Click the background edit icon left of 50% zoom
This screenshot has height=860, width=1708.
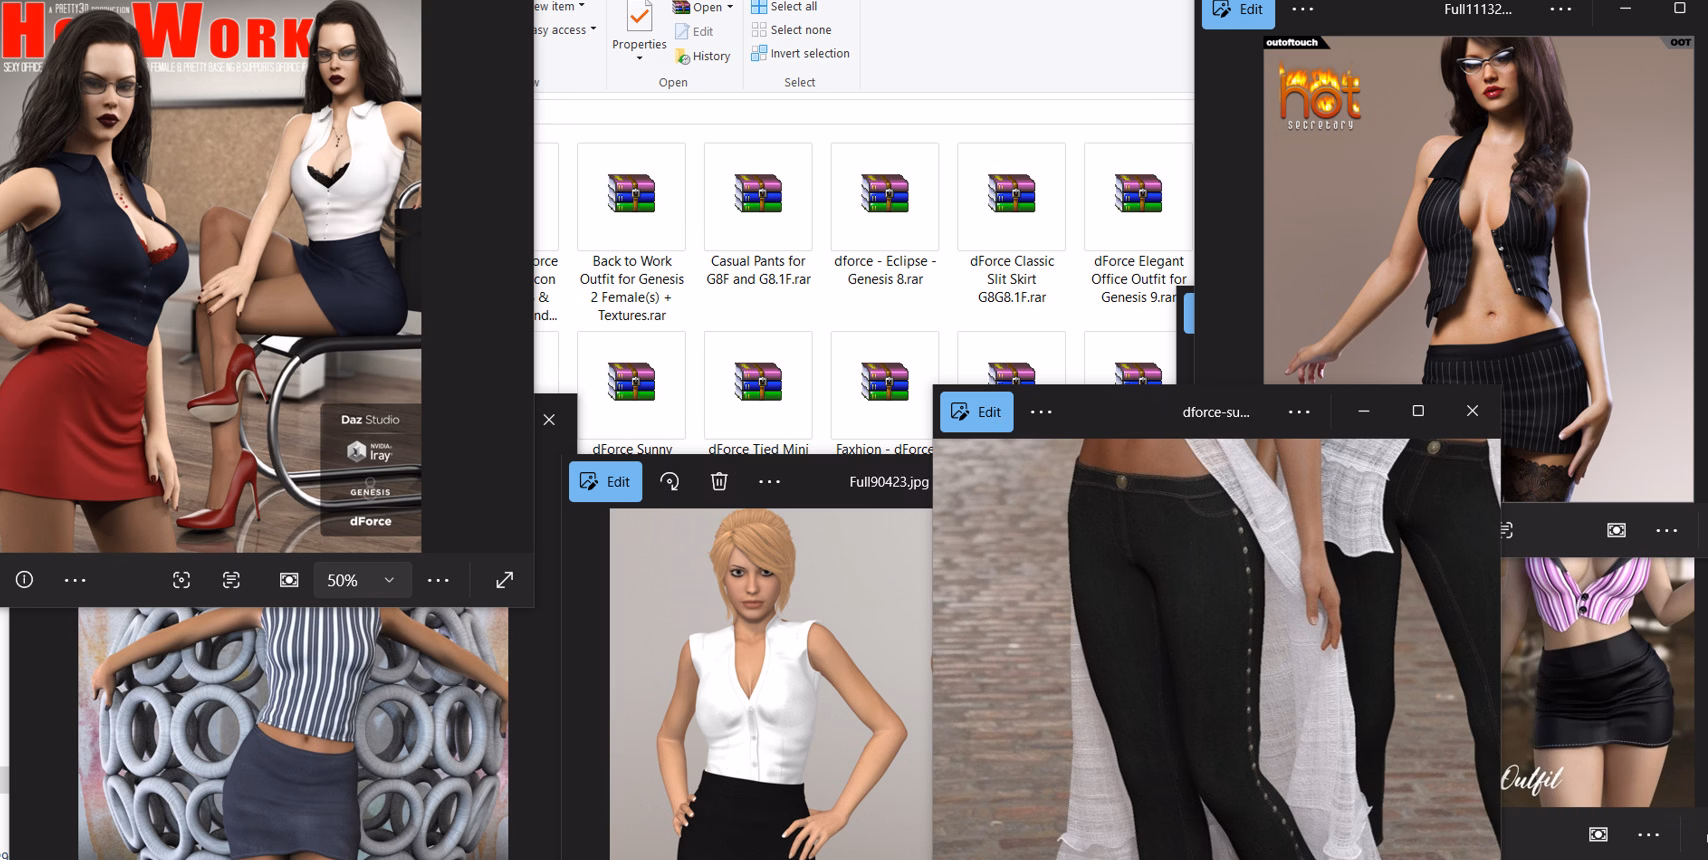pyautogui.click(x=289, y=580)
